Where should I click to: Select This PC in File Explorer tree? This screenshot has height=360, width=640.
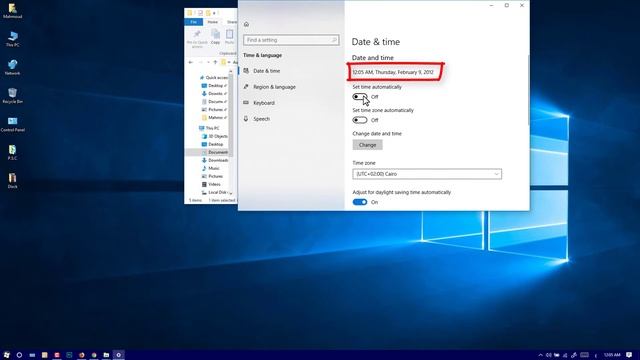click(209, 128)
